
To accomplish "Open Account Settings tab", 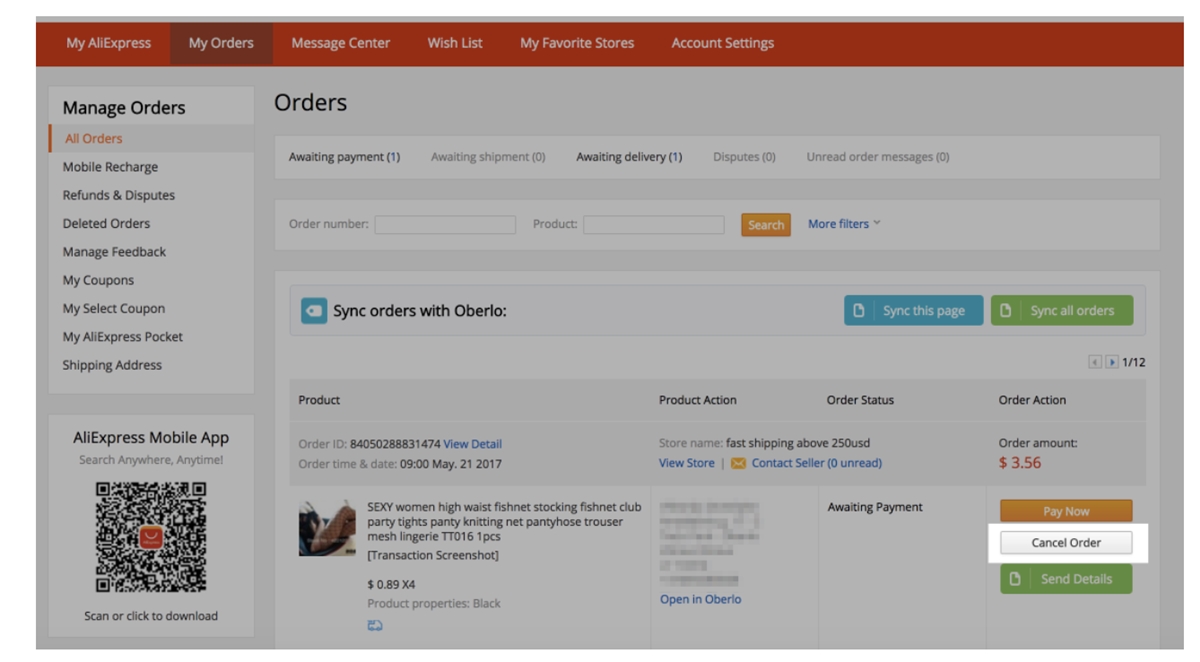I will (723, 43).
